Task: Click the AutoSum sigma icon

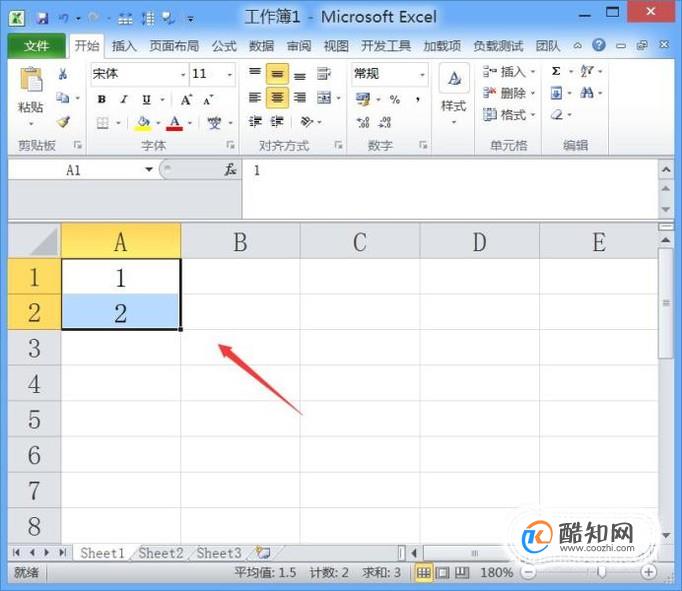Action: (x=556, y=71)
